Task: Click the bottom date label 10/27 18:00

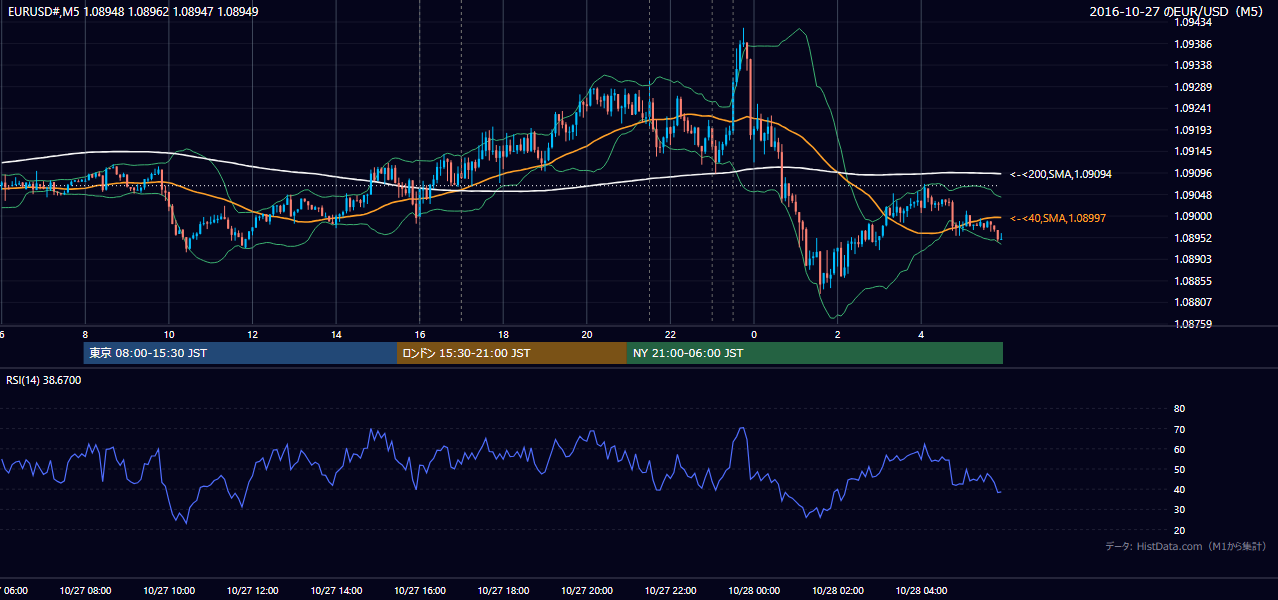Action: click(503, 591)
